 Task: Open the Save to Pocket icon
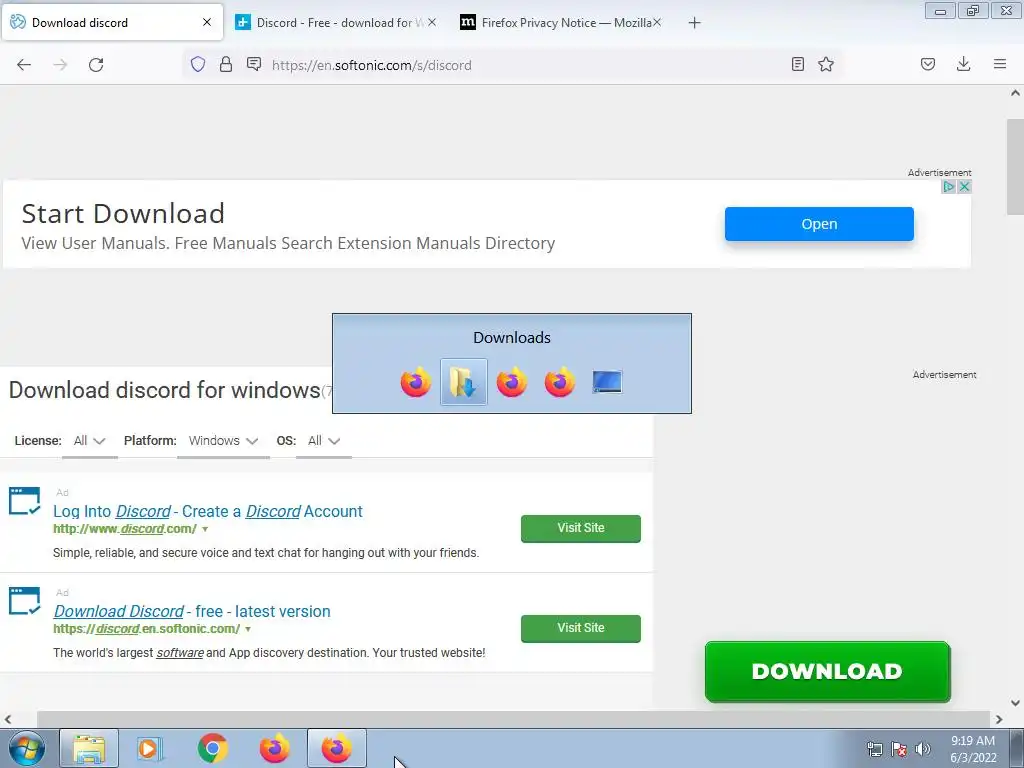(x=928, y=64)
